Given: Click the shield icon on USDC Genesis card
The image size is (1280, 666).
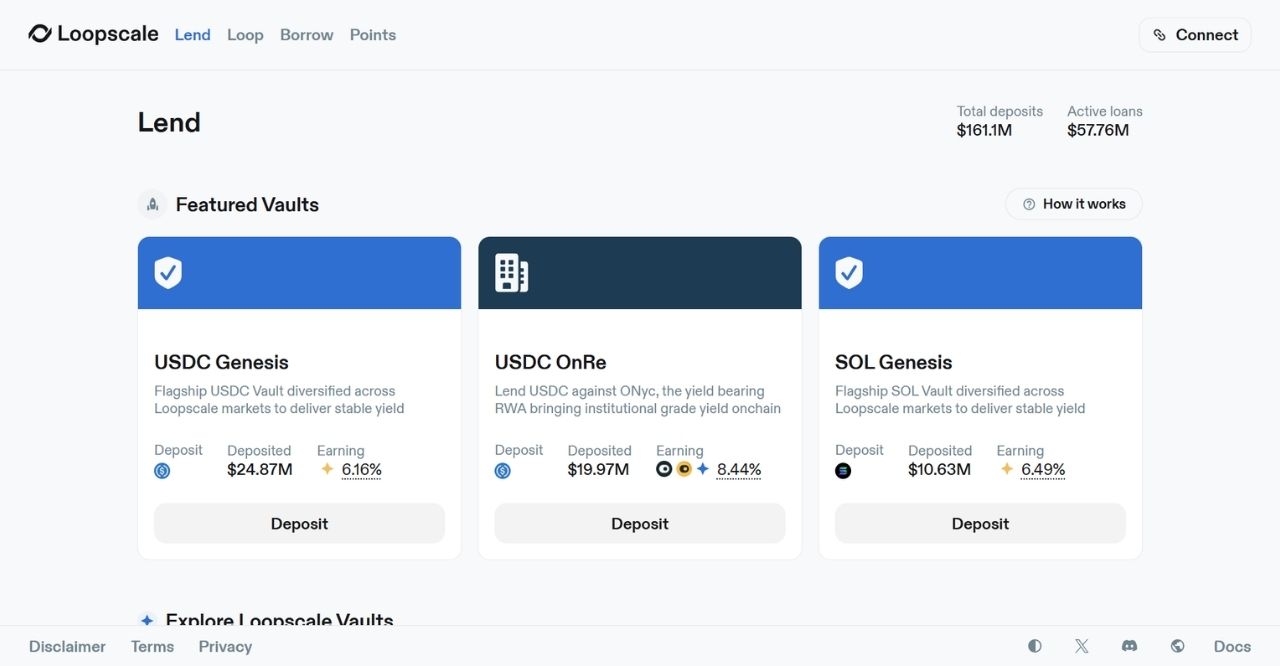Looking at the screenshot, I should tap(168, 272).
